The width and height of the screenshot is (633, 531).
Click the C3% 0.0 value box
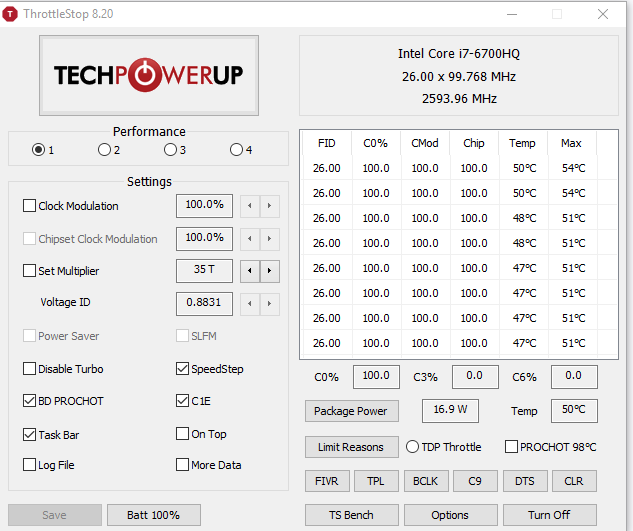coord(475,377)
